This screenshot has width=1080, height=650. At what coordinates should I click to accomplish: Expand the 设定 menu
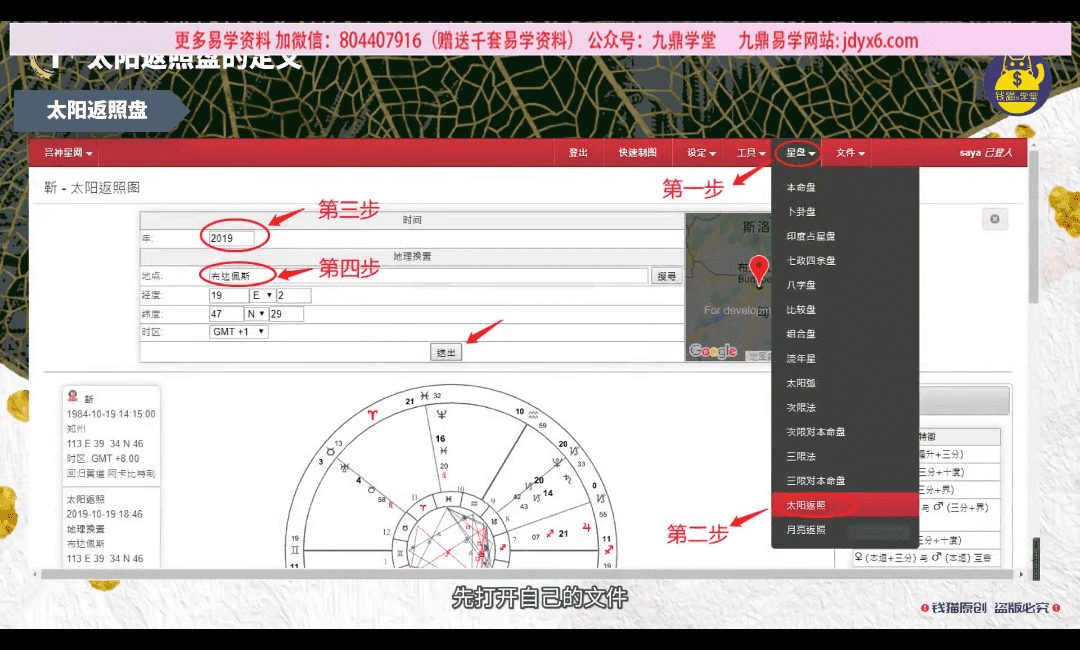click(x=701, y=153)
